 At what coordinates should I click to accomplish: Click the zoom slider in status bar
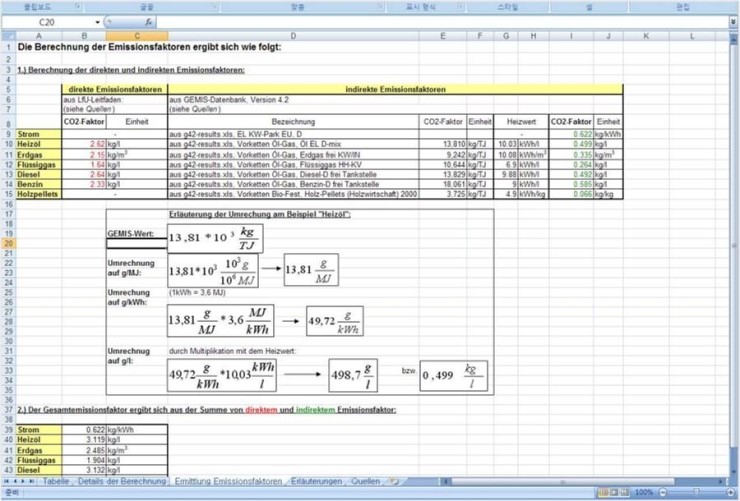coord(696,493)
